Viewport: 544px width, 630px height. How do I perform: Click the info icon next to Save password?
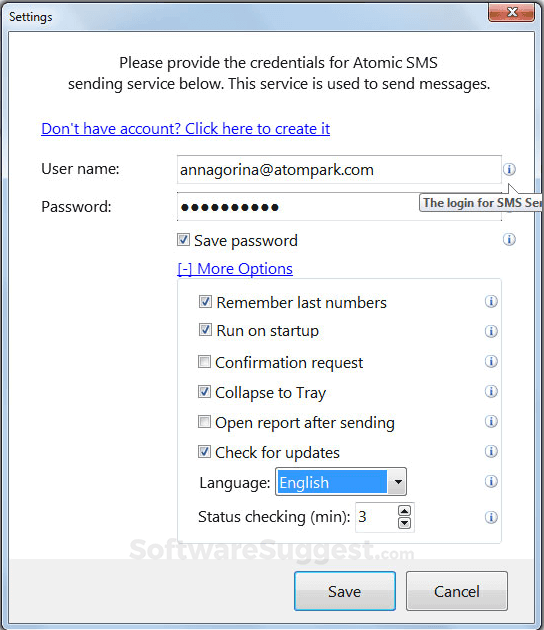[x=509, y=239]
